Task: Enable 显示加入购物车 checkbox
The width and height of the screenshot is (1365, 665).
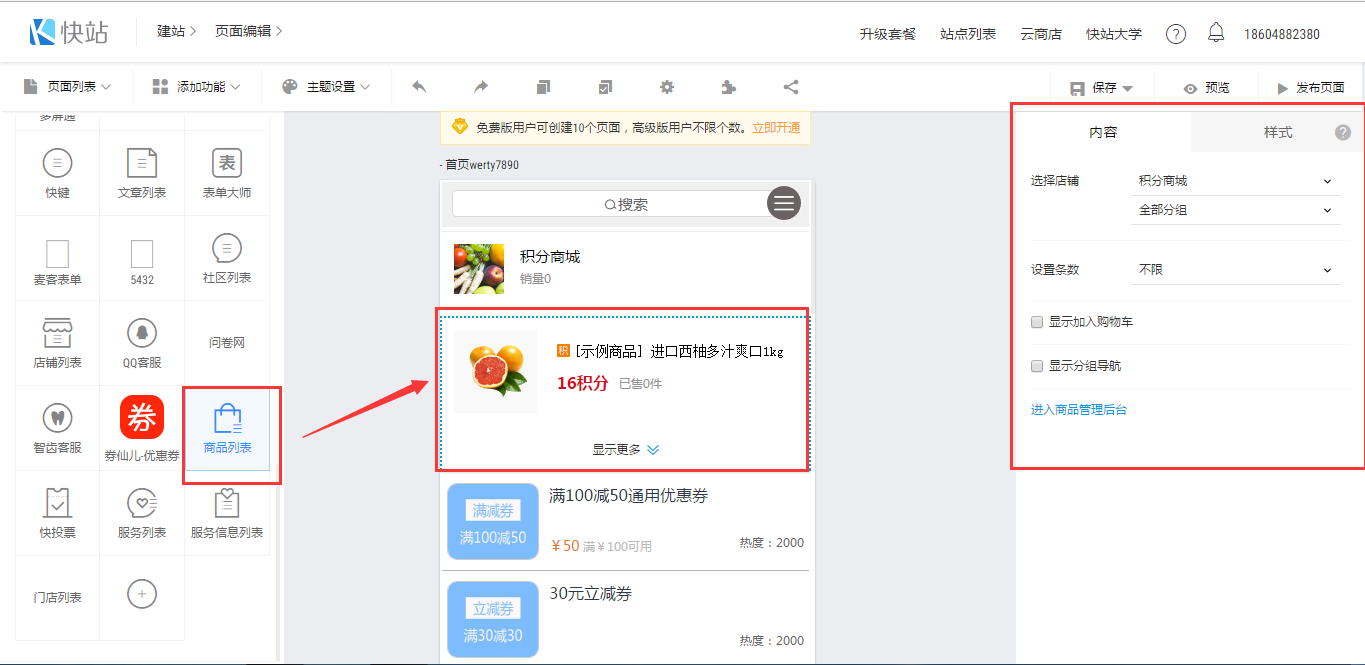Action: point(1038,322)
